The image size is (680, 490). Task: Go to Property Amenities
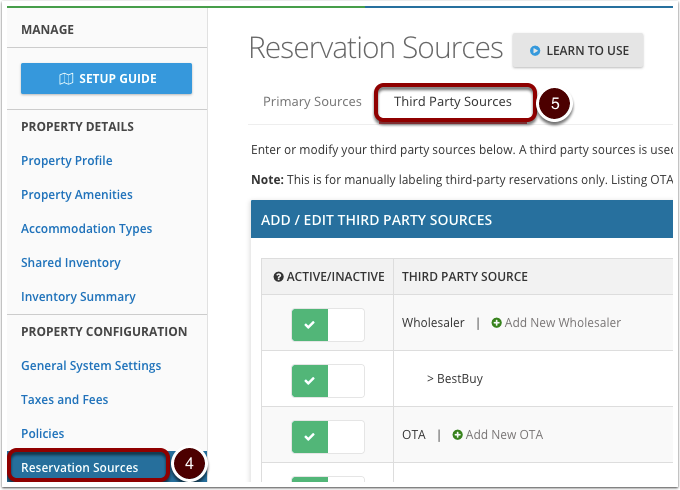77,194
